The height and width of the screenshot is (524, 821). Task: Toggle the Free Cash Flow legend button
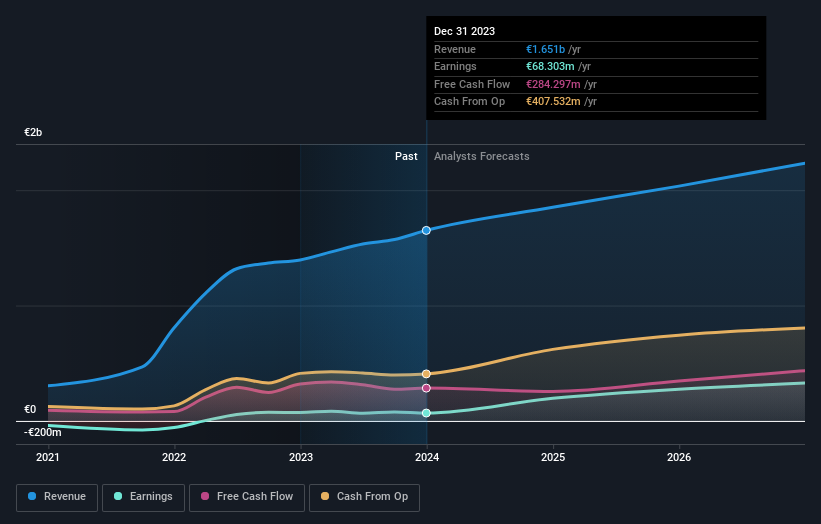pos(247,497)
